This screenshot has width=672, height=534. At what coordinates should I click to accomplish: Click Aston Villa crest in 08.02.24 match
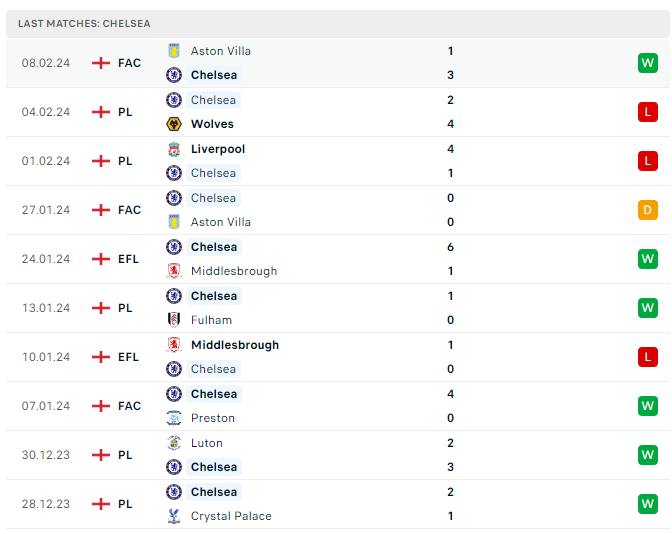click(x=174, y=51)
